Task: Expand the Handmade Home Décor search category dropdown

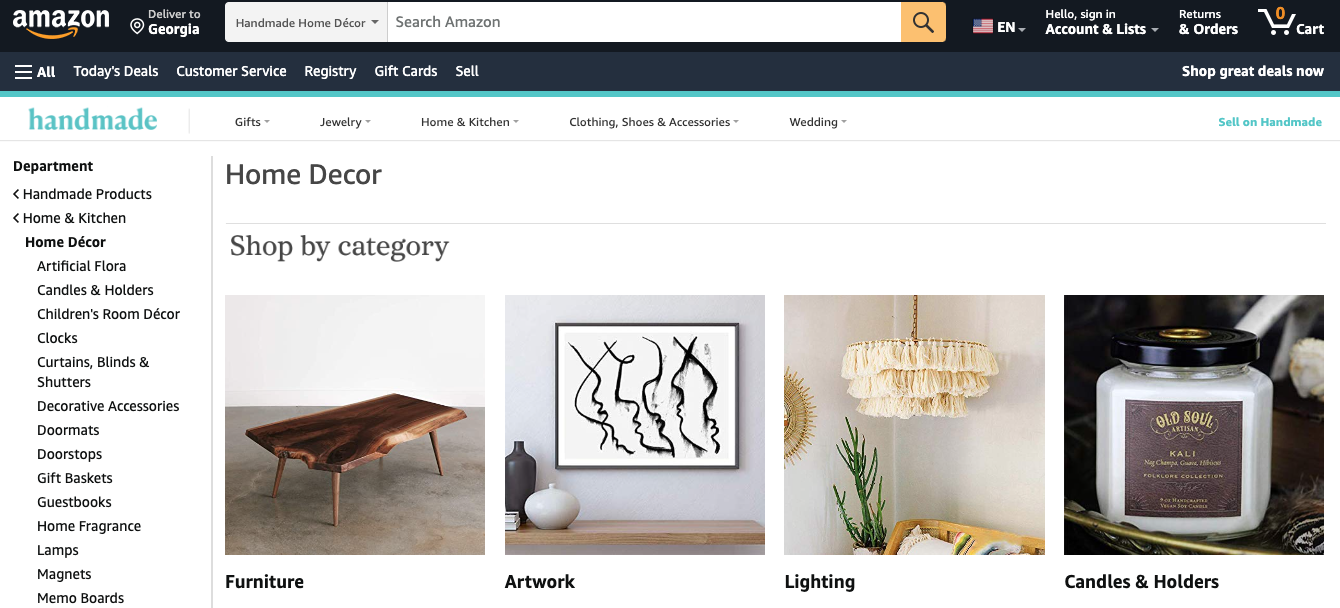Action: (306, 22)
